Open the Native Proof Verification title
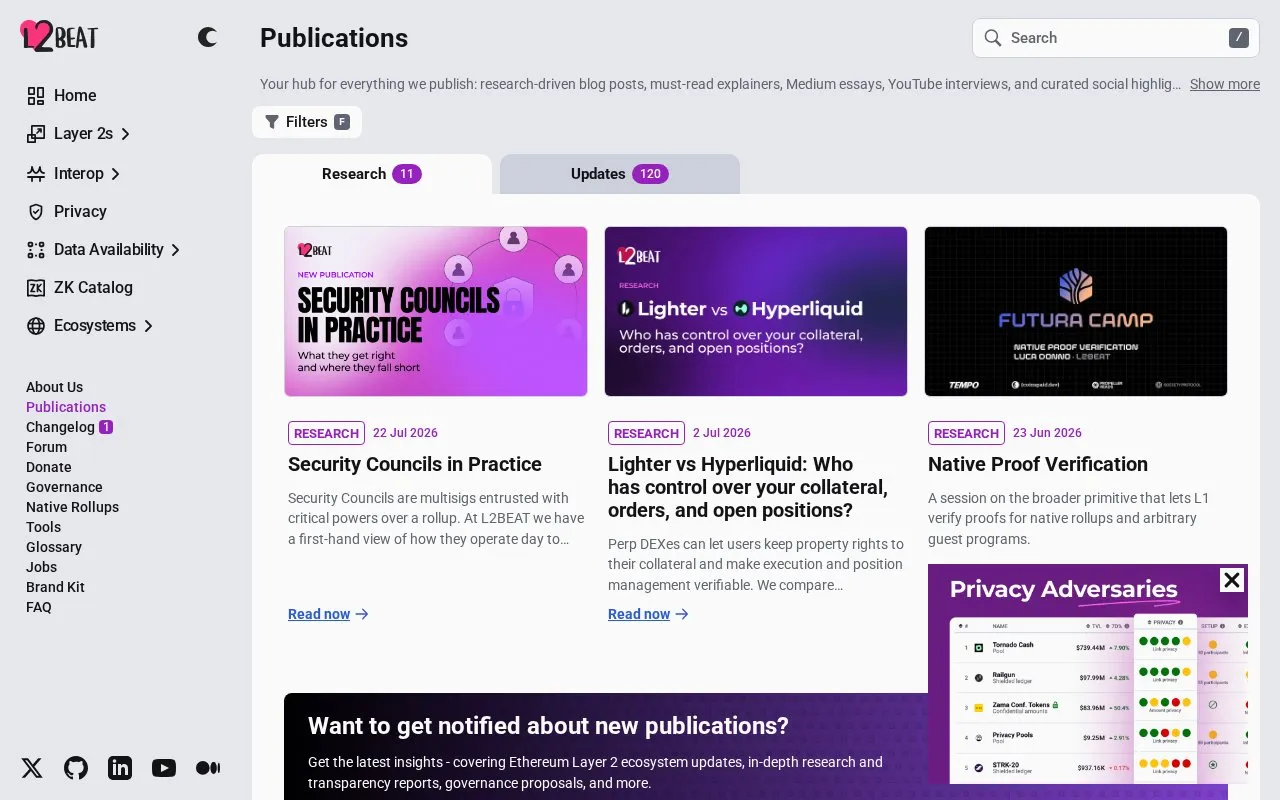The image size is (1280, 800). click(x=1038, y=464)
